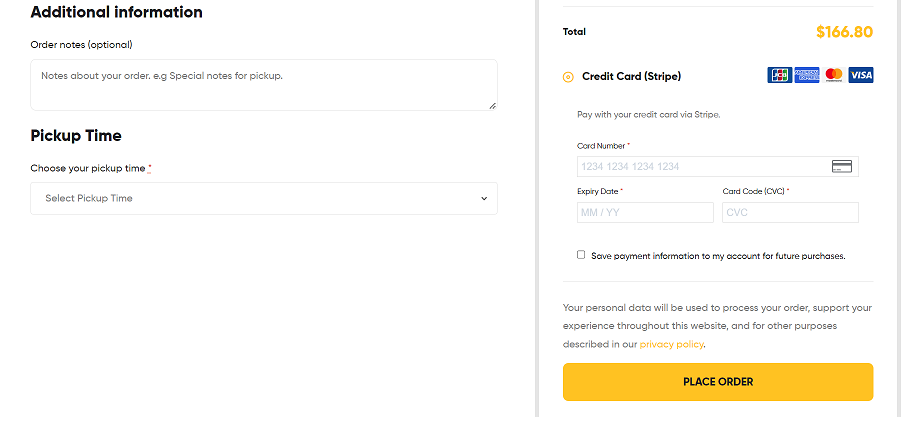The width and height of the screenshot is (905, 429).
Task: Open the Select Pickup Time dropdown
Action: pyautogui.click(x=264, y=199)
